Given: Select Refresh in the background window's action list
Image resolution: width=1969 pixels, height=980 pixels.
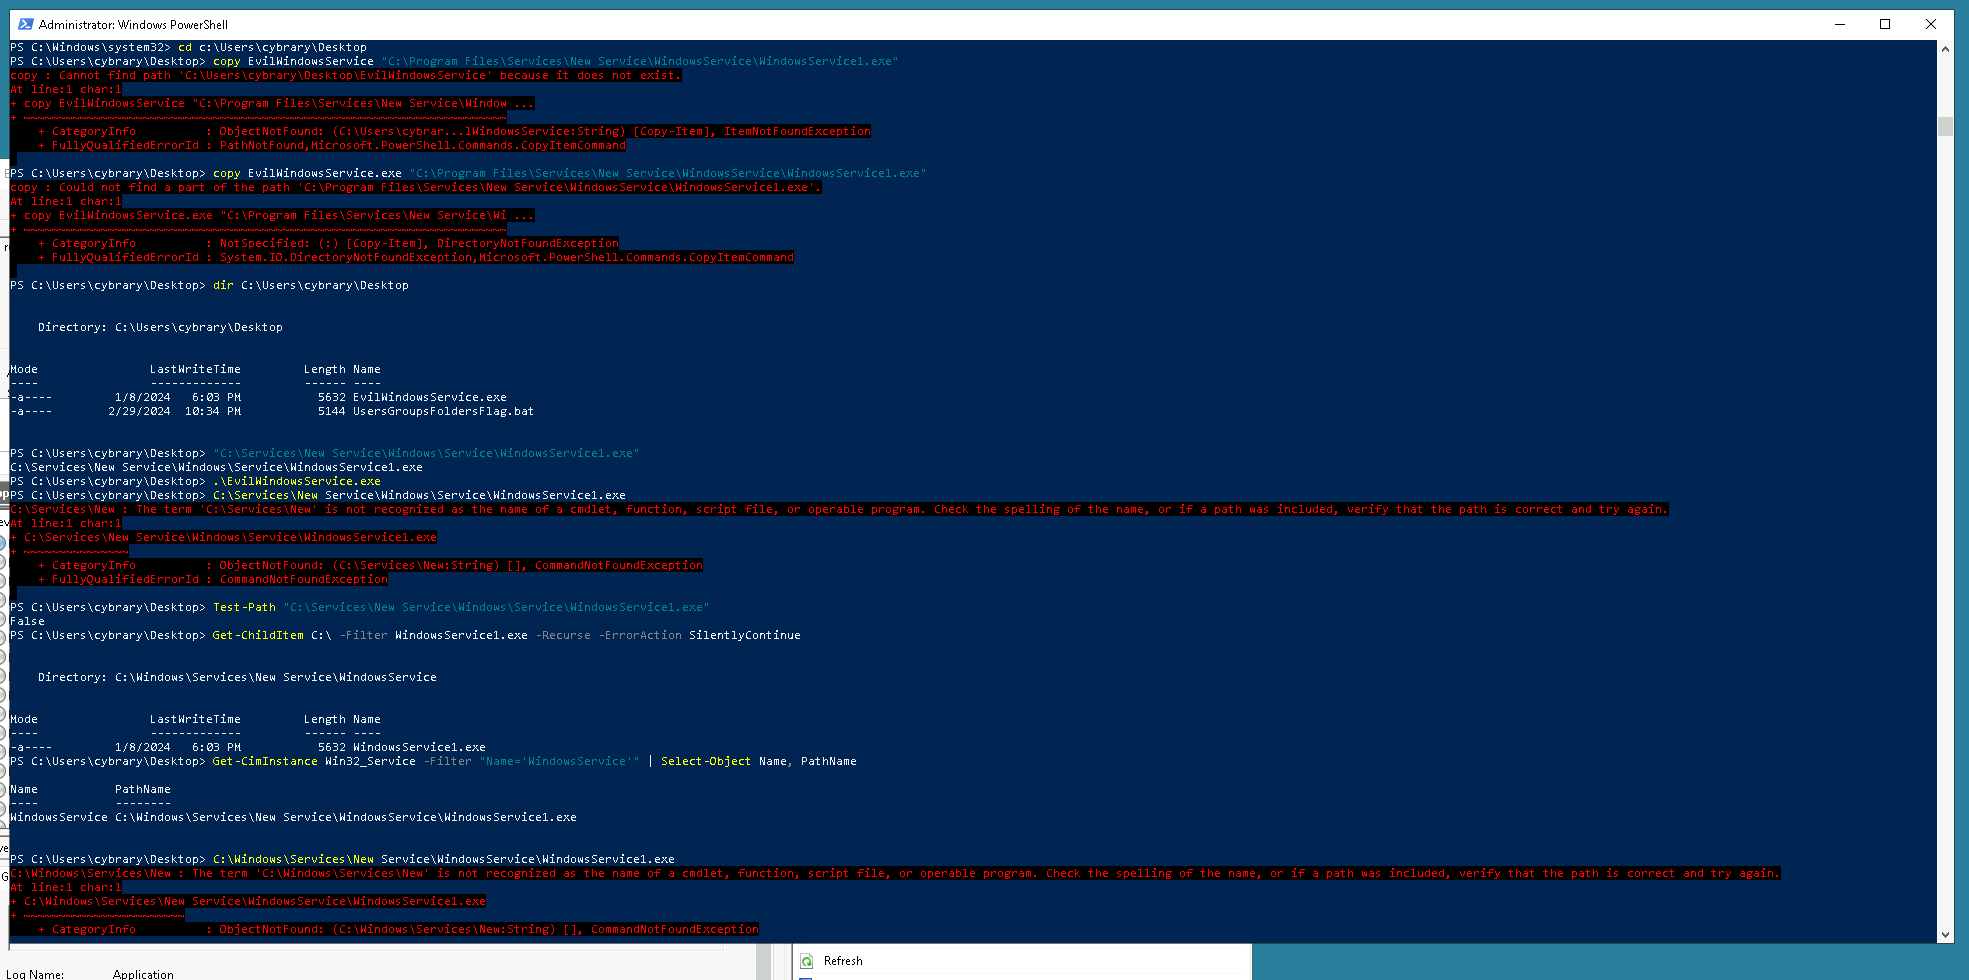Looking at the screenshot, I should pos(843,961).
